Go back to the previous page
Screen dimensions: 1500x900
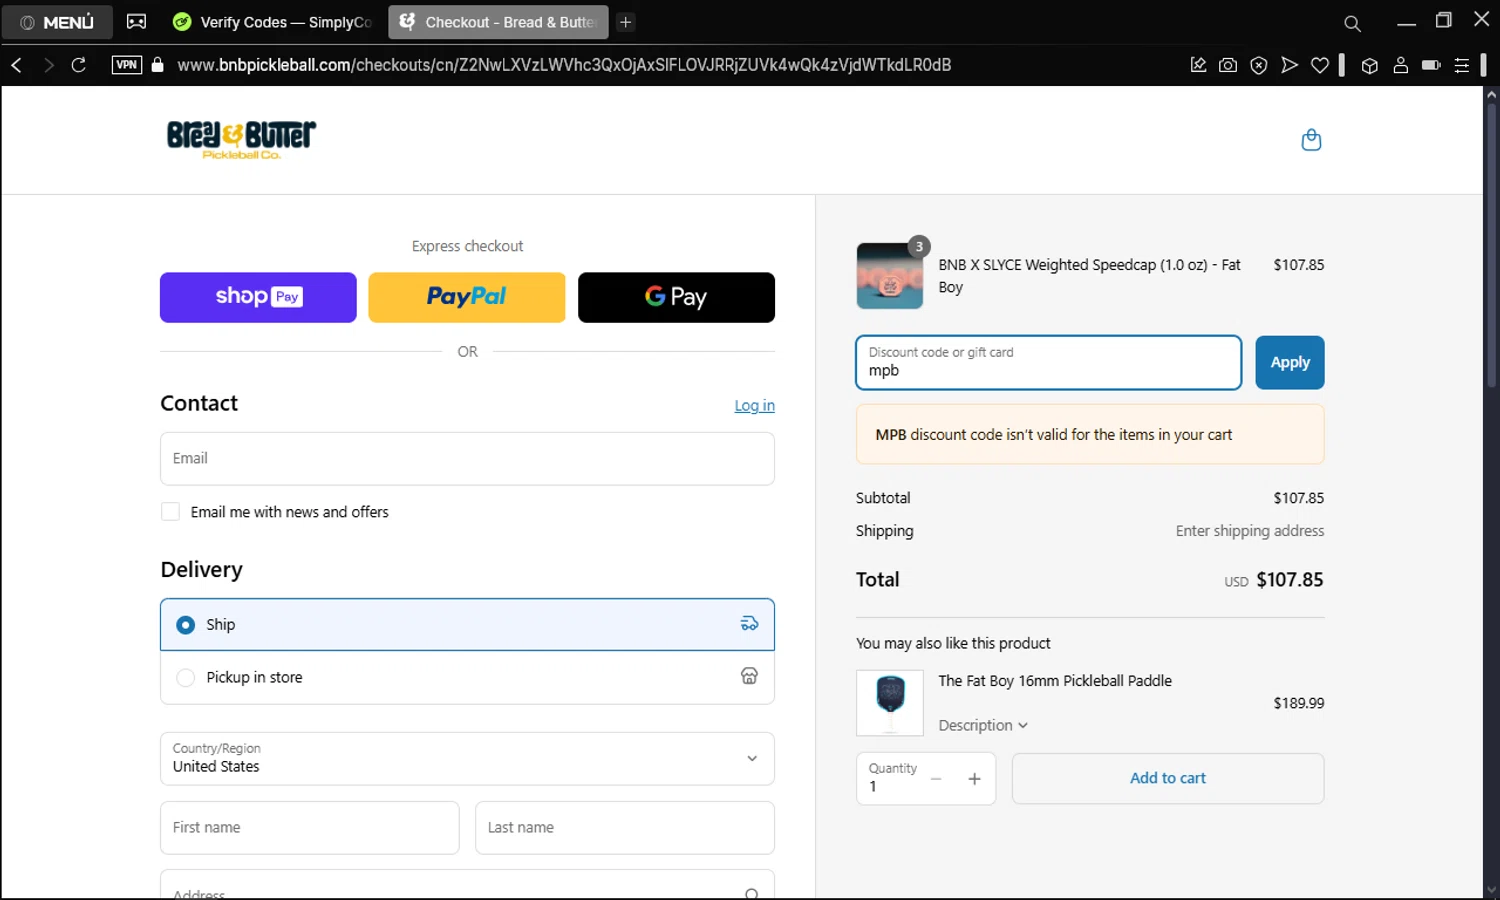(16, 65)
